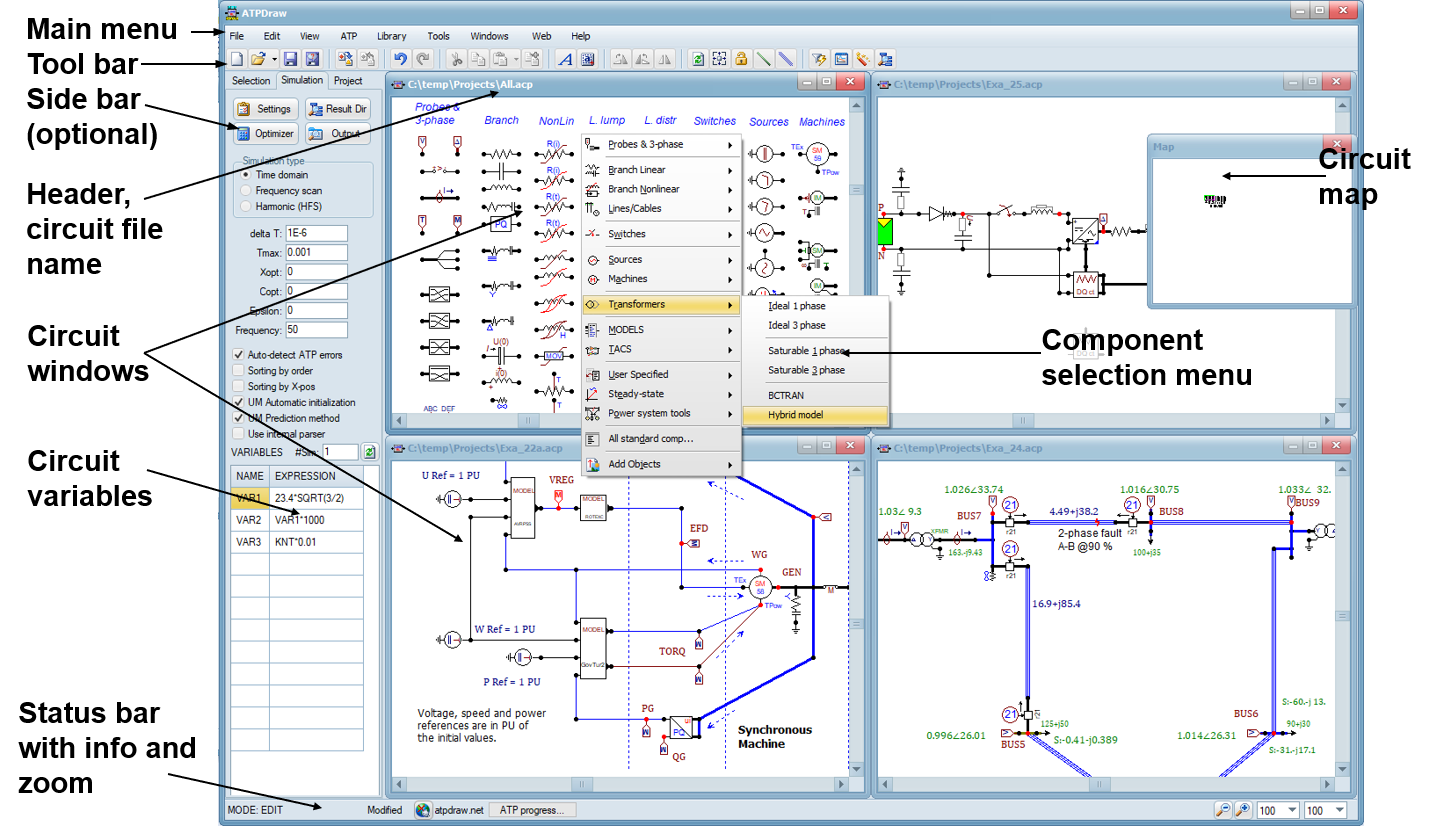Enable Use internal parser checkbox

(x=238, y=434)
